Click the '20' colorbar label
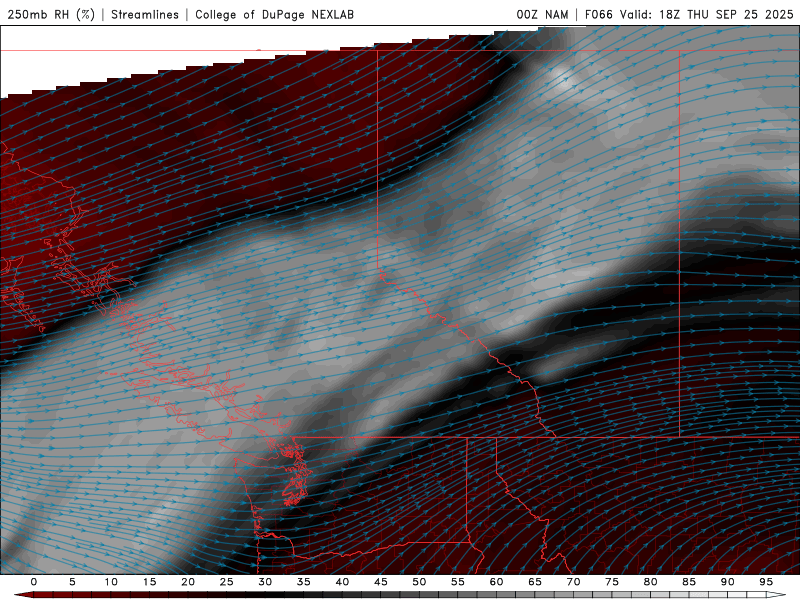The image size is (800, 600). 188,582
